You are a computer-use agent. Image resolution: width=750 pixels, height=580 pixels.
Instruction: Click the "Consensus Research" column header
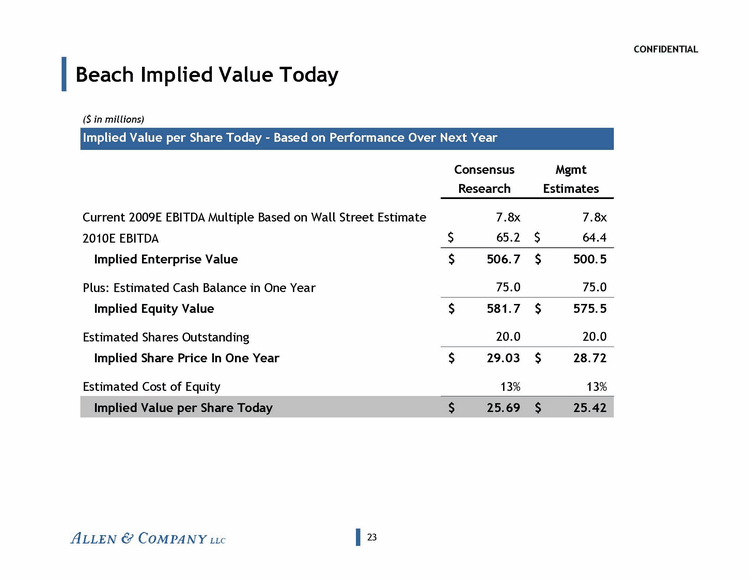pyautogui.click(x=484, y=179)
